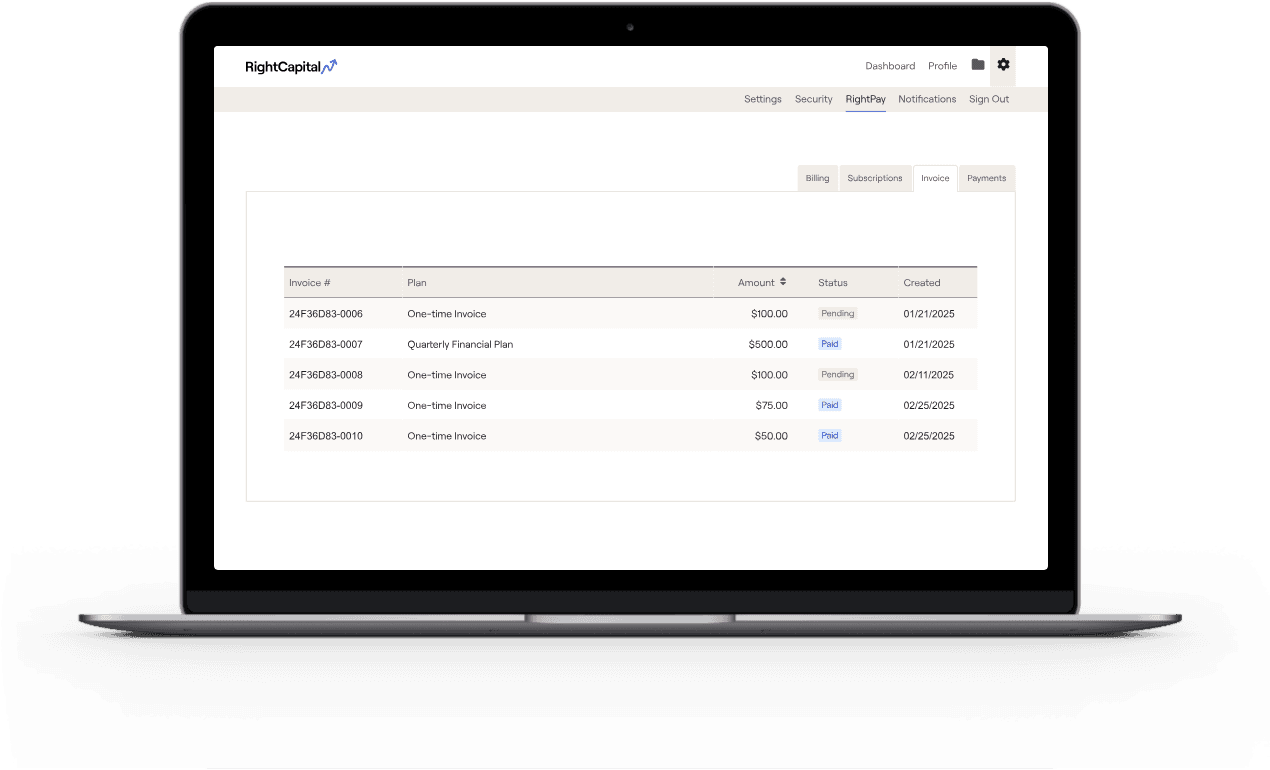
Task: Click Sign Out
Action: 989,99
